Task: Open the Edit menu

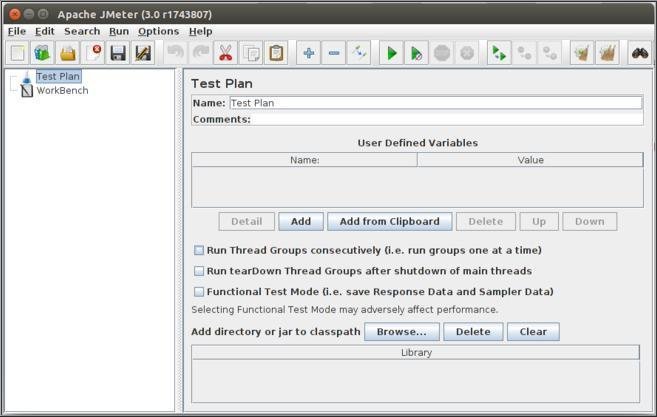Action: [44, 31]
